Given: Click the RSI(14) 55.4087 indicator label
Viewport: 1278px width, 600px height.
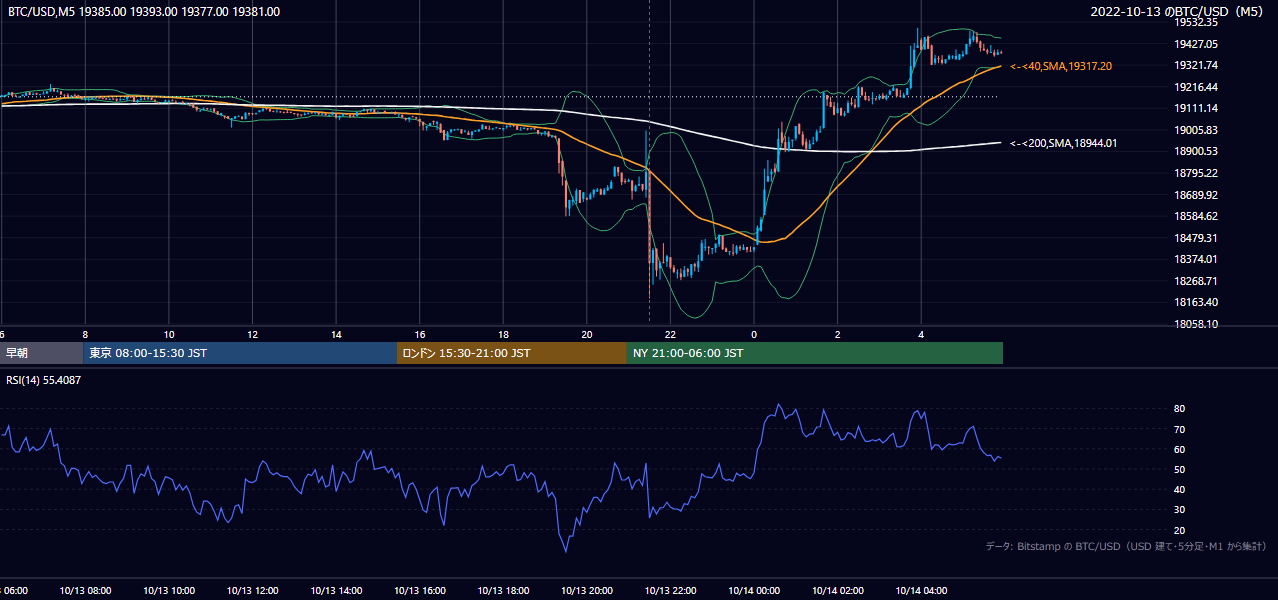Looking at the screenshot, I should point(45,380).
